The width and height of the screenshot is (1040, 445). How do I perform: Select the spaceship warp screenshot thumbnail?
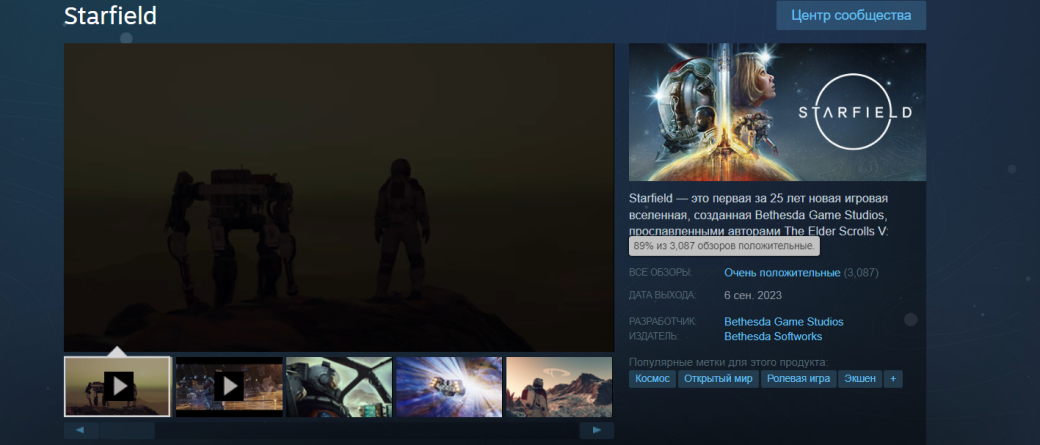[x=449, y=387]
